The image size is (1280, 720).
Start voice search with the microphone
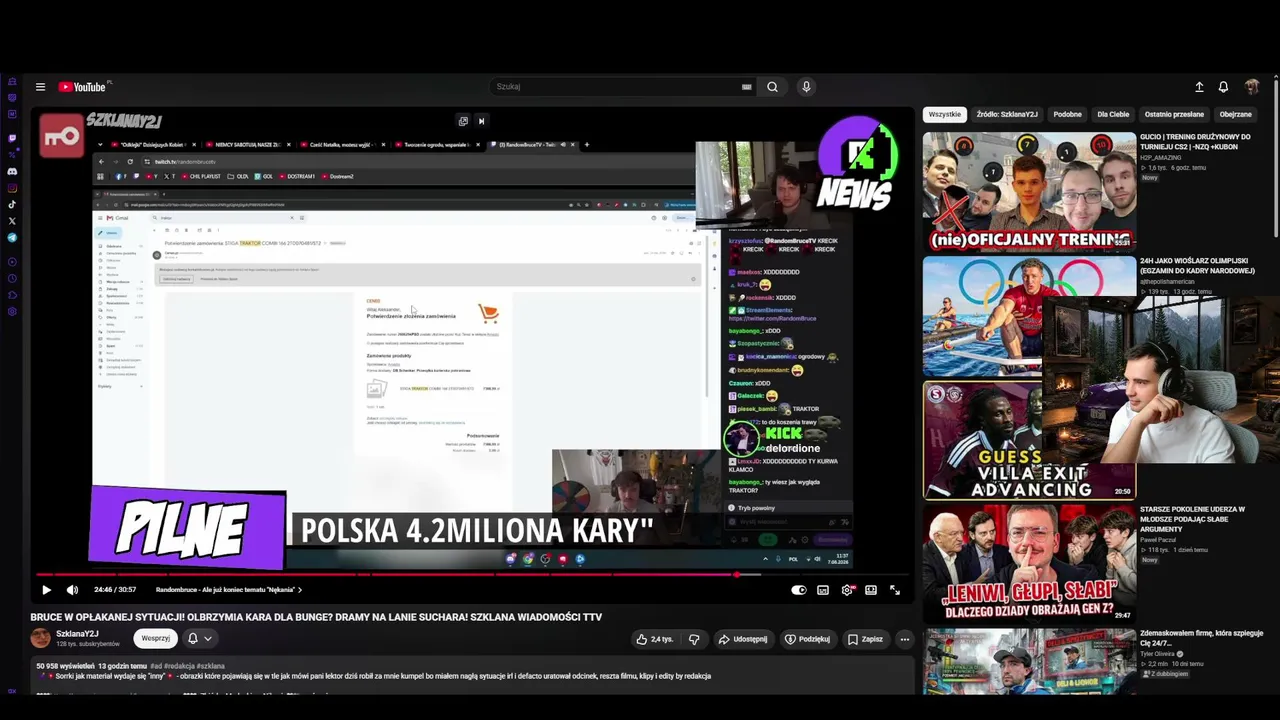(x=806, y=87)
